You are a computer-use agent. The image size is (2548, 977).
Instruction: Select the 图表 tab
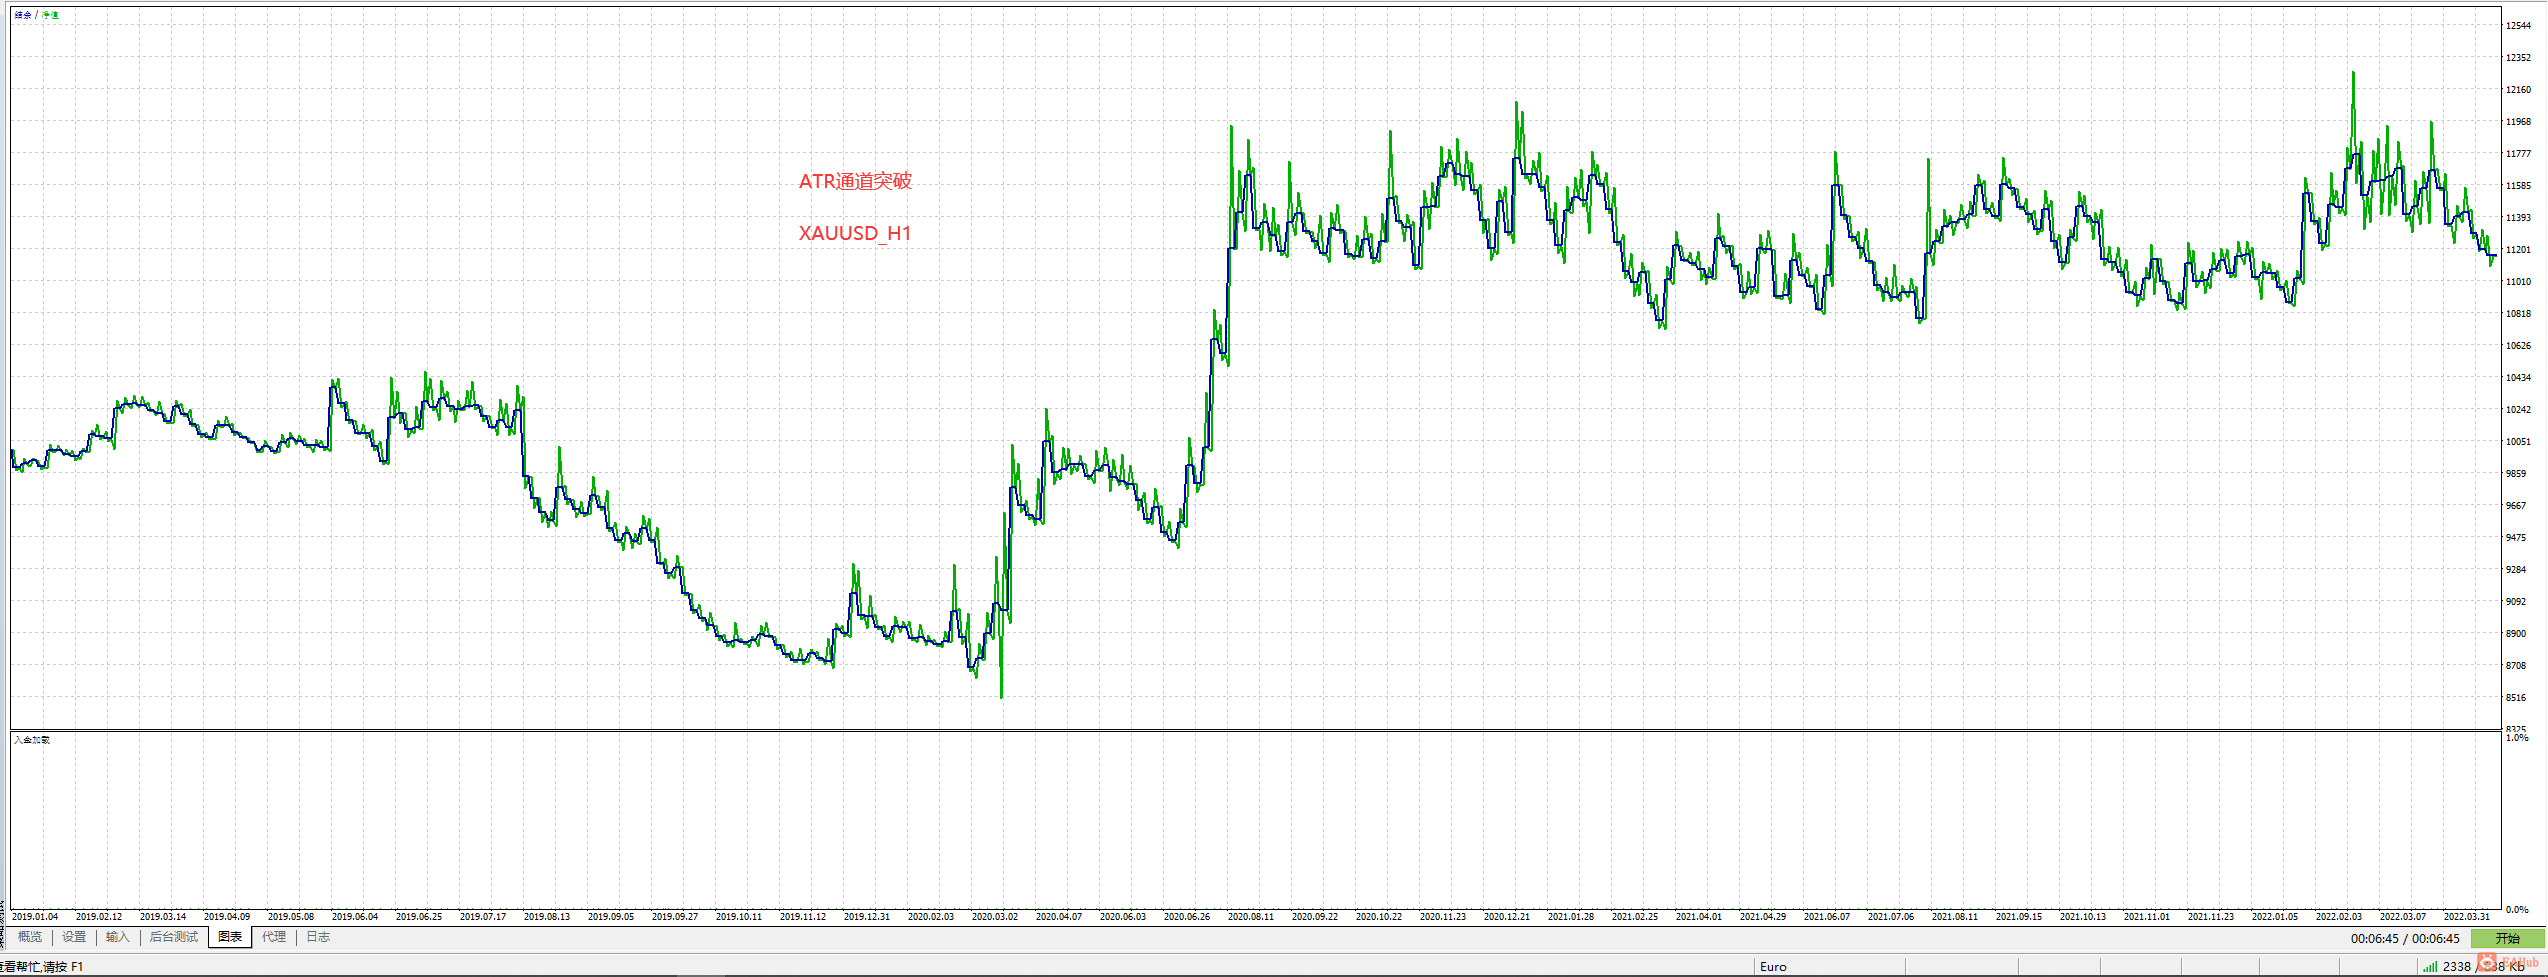tap(230, 937)
